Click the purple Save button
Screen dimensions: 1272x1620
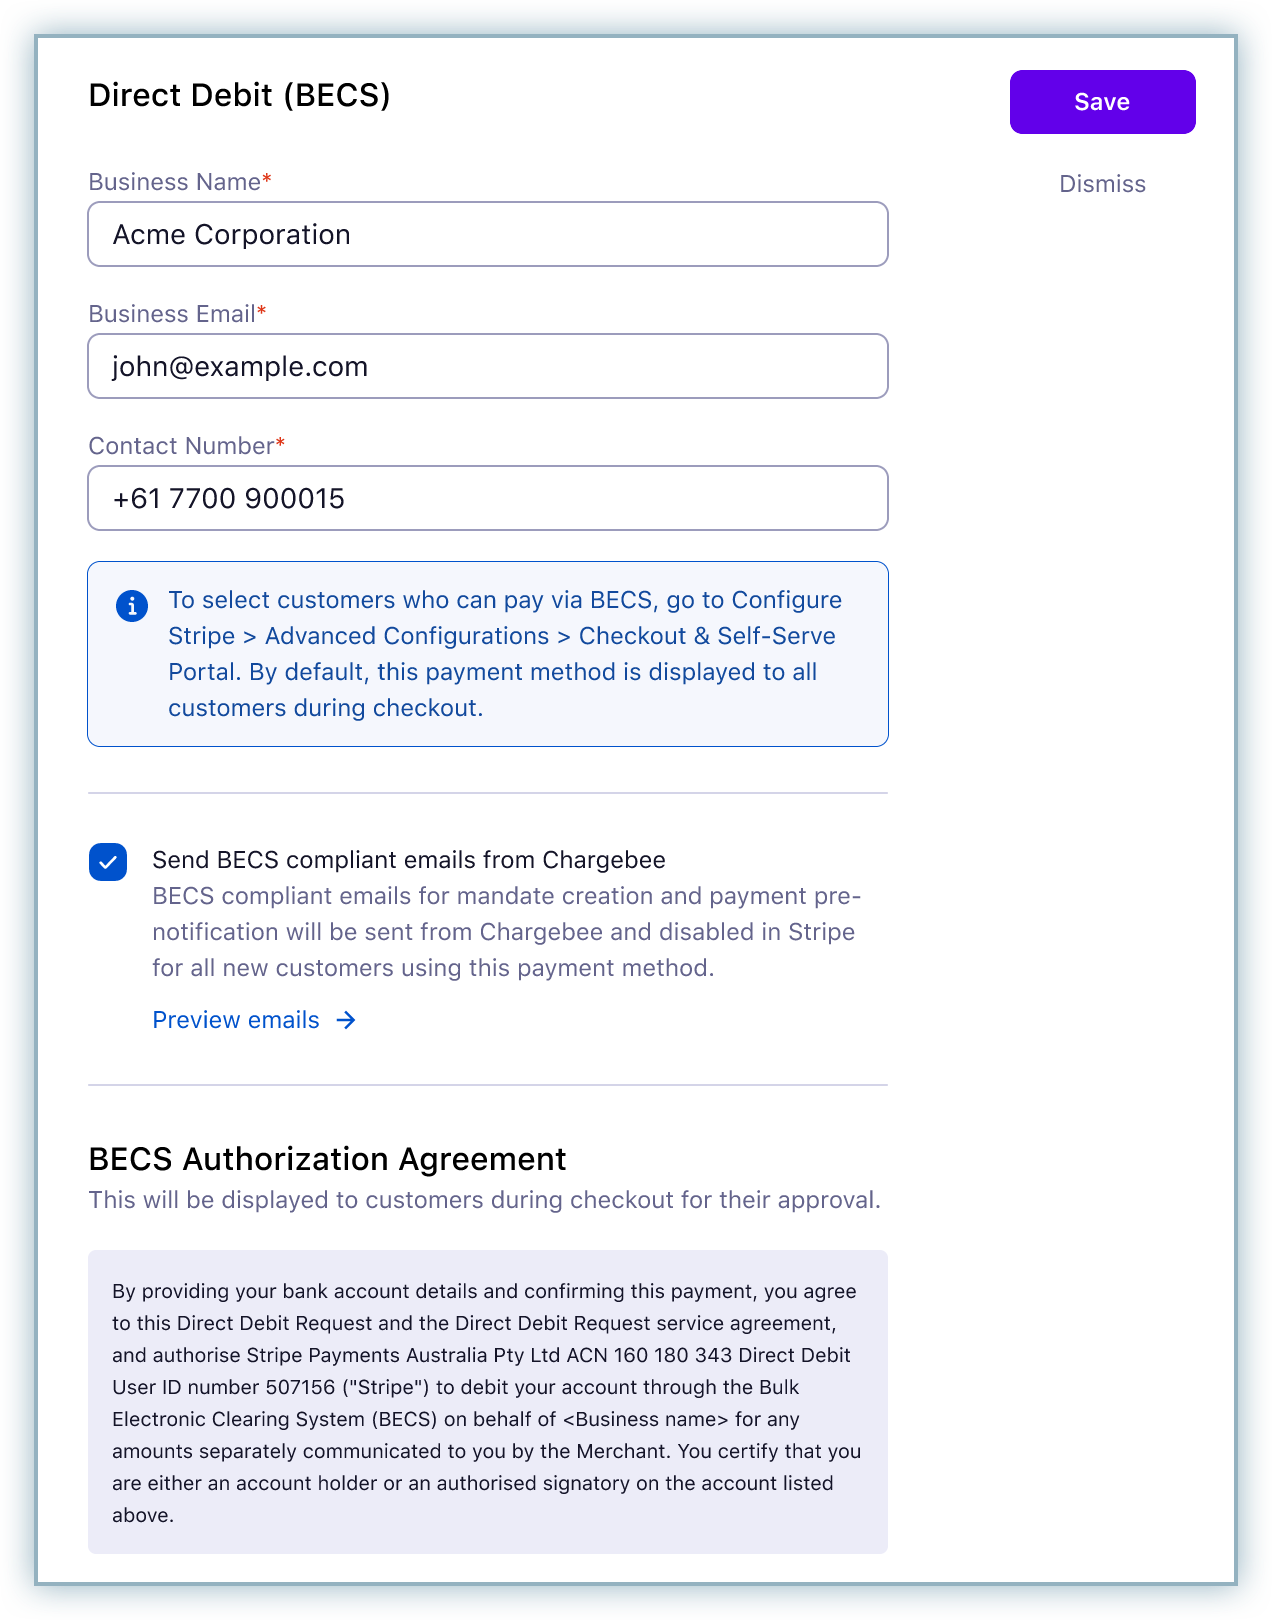1102,102
